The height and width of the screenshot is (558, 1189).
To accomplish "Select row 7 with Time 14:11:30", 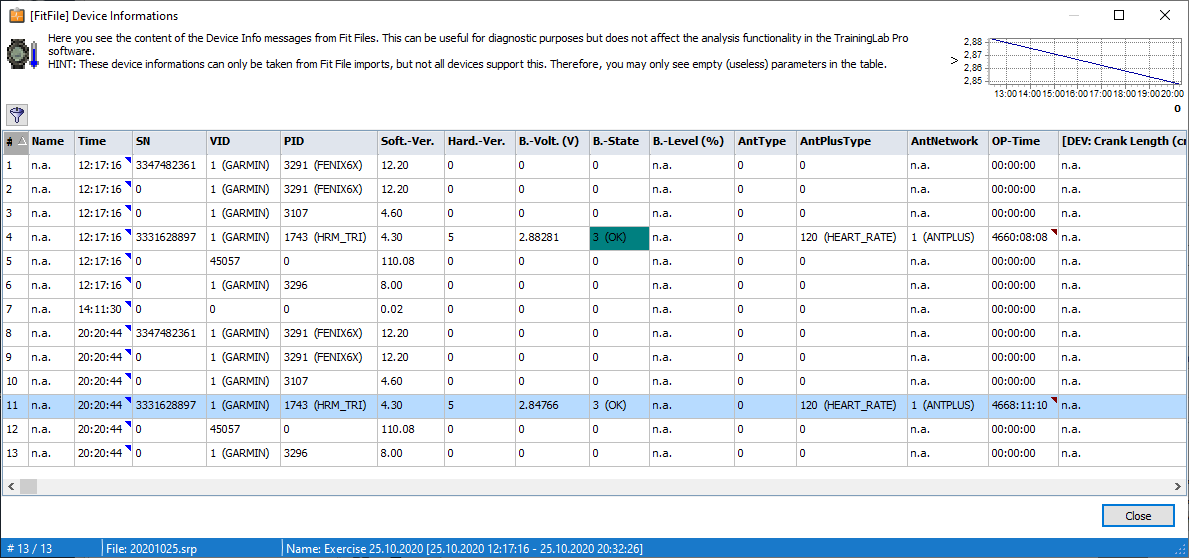I will coord(100,309).
